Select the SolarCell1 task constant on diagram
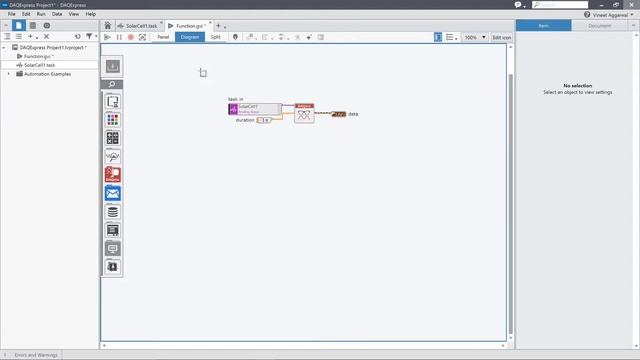Screen dimensions: 640x360 (x=255, y=109)
